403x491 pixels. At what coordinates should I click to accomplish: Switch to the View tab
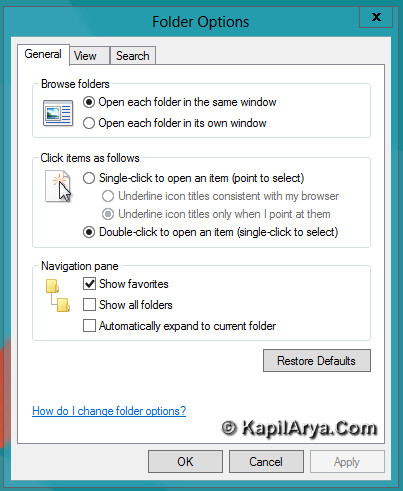[89, 56]
